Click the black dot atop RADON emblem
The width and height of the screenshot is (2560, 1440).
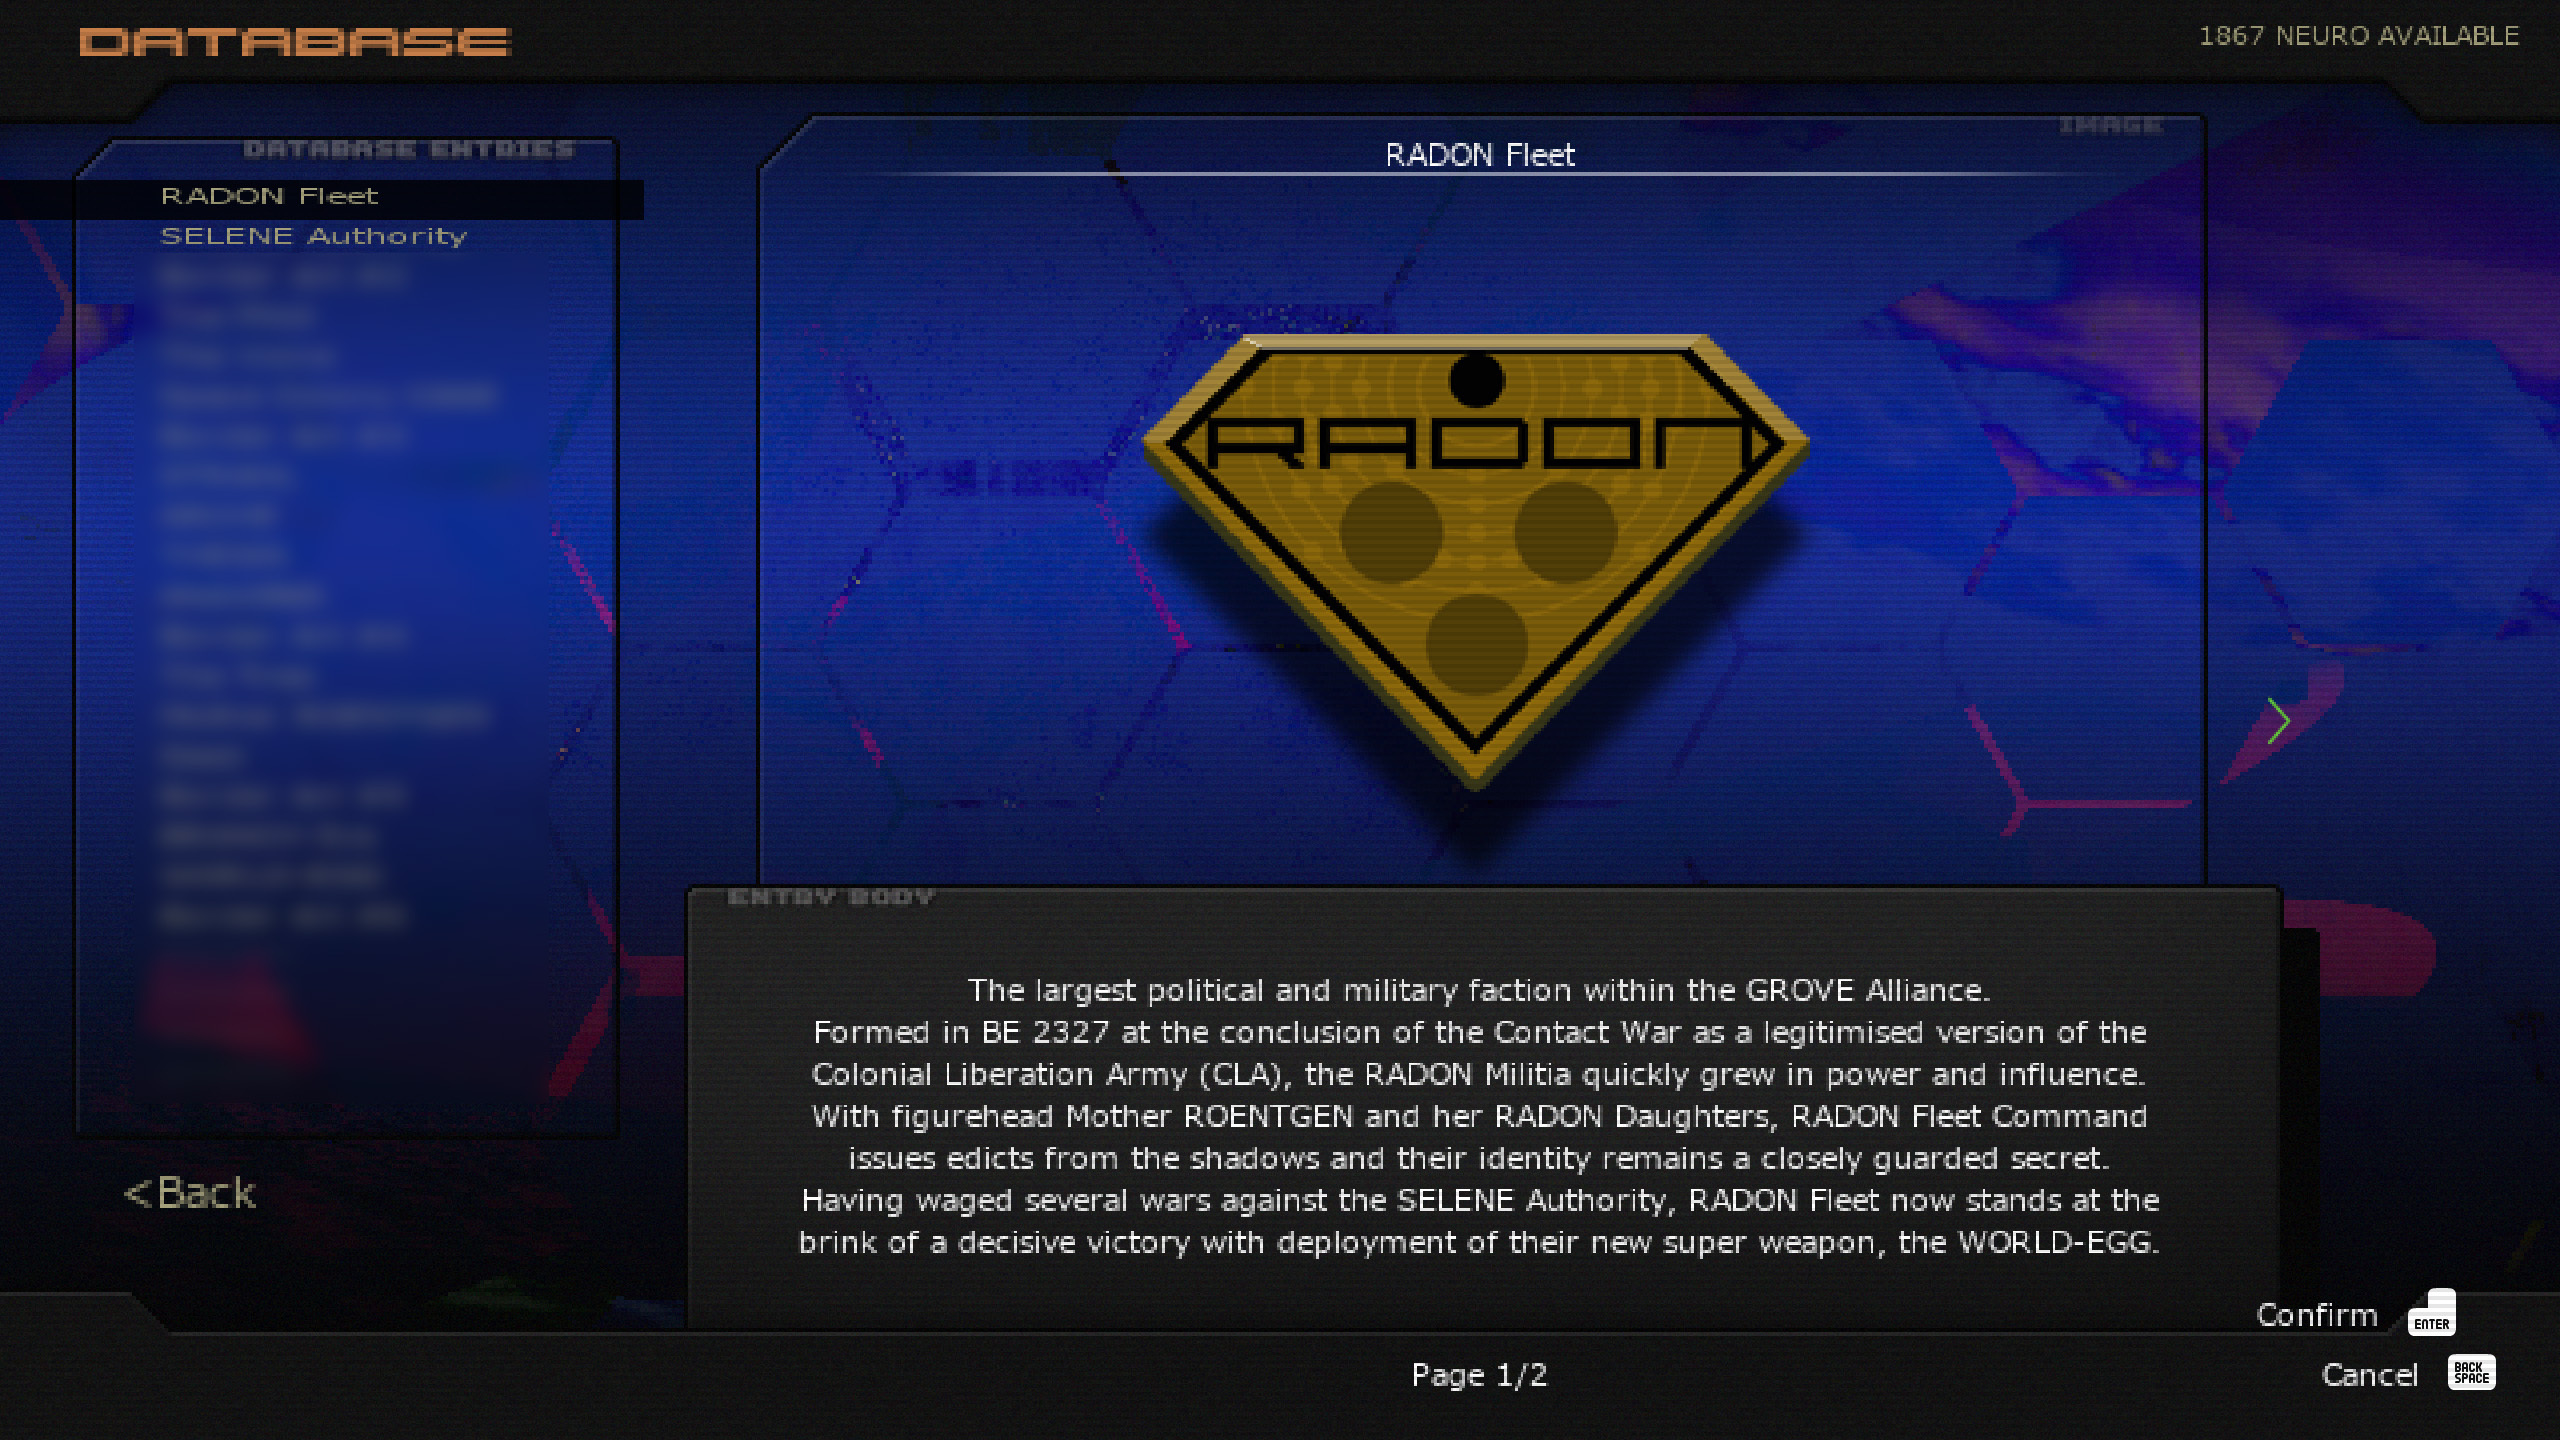(x=1476, y=380)
